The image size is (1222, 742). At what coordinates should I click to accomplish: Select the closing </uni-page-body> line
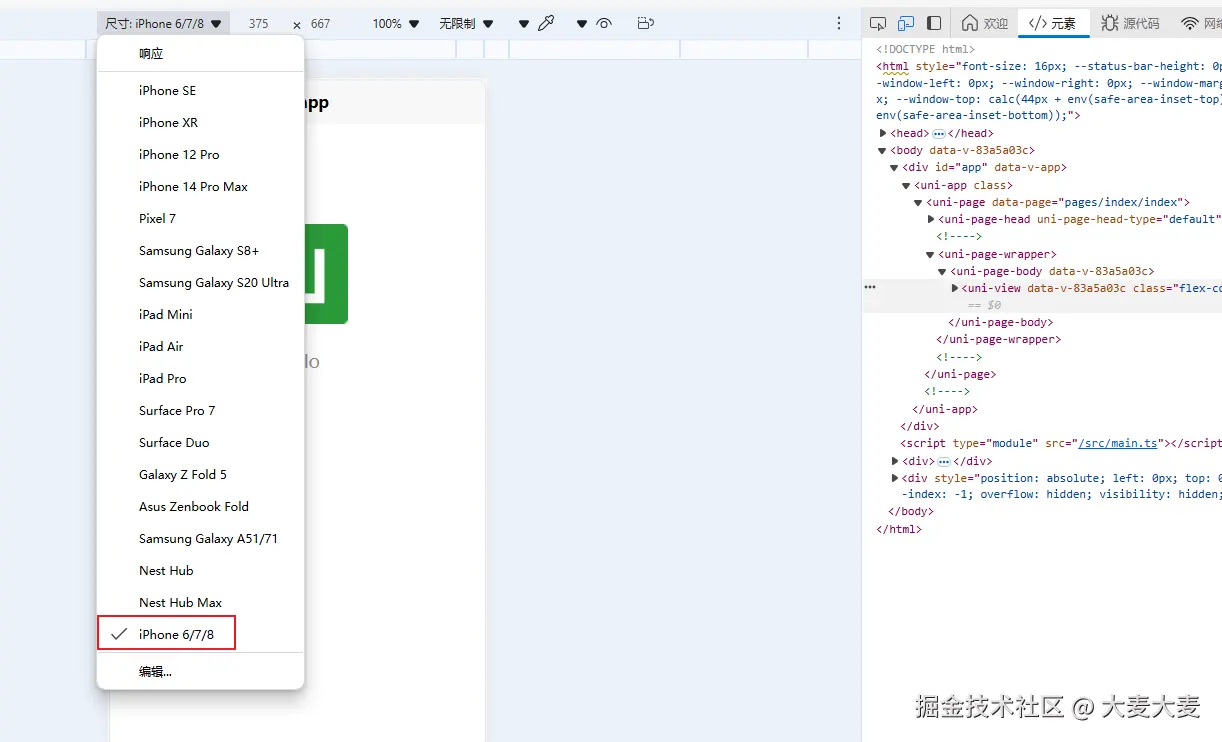pos(1000,322)
